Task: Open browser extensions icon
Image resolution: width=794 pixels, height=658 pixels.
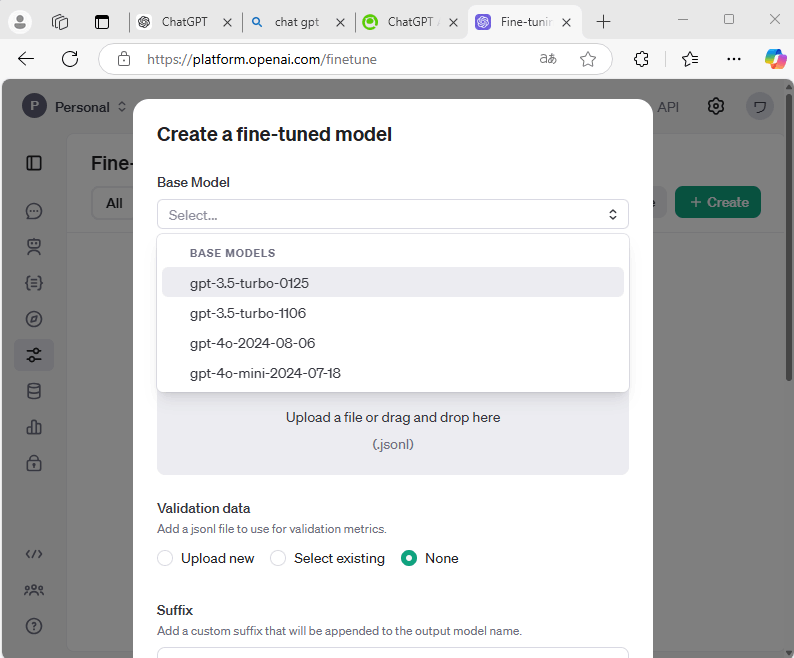Action: click(641, 59)
